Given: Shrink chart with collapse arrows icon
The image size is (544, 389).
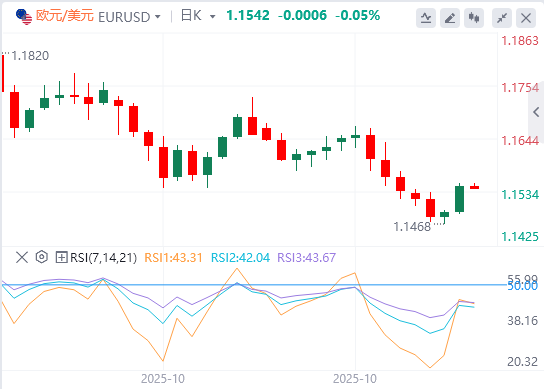Looking at the screenshot, I should [502, 18].
